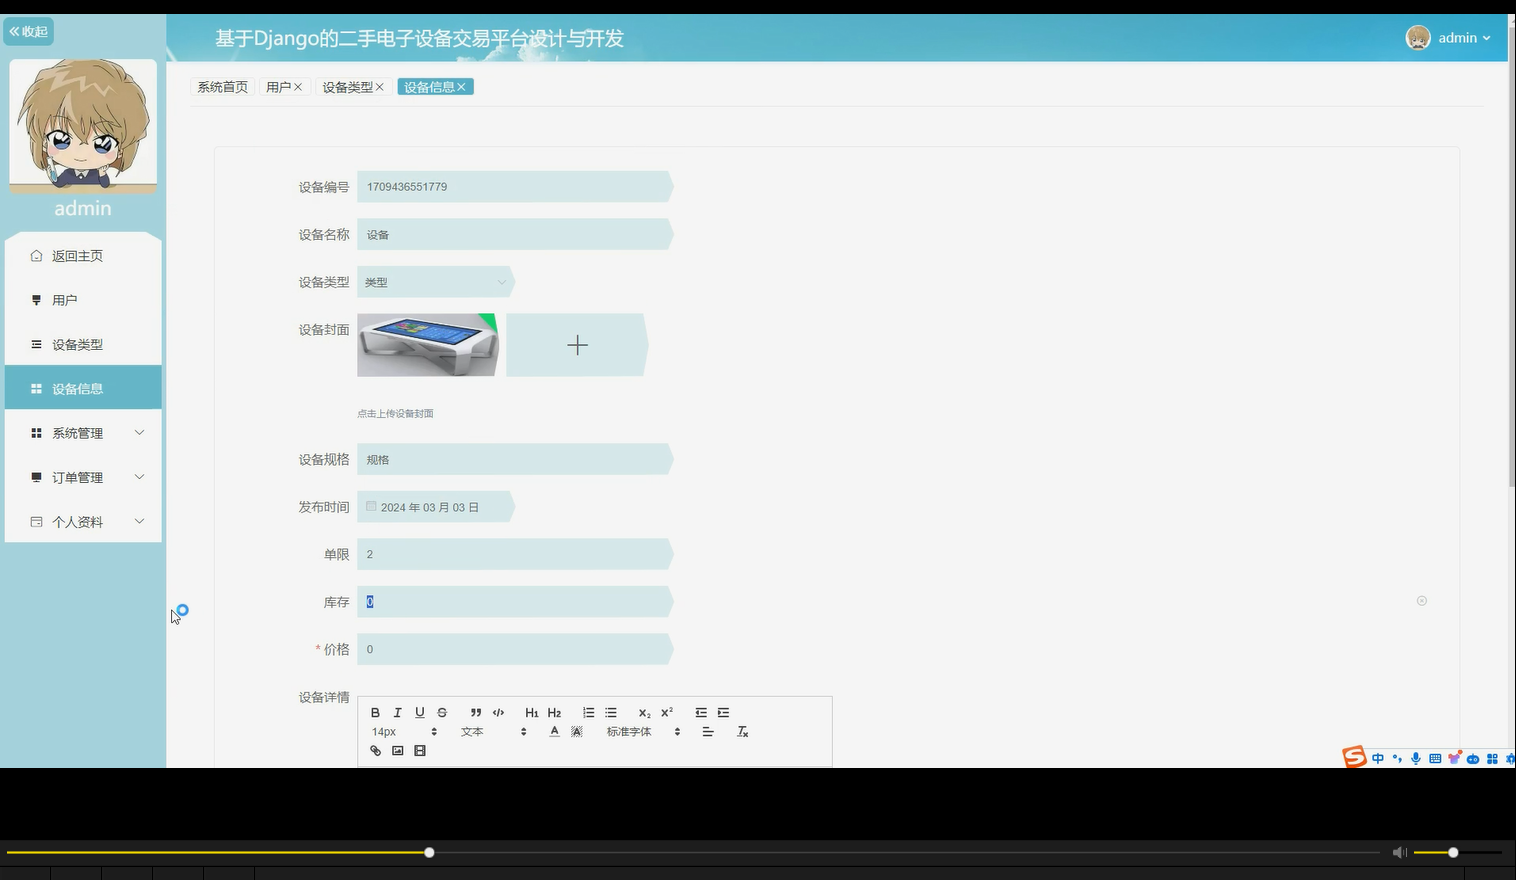Open 设备信息 in the sidebar menu

click(83, 388)
